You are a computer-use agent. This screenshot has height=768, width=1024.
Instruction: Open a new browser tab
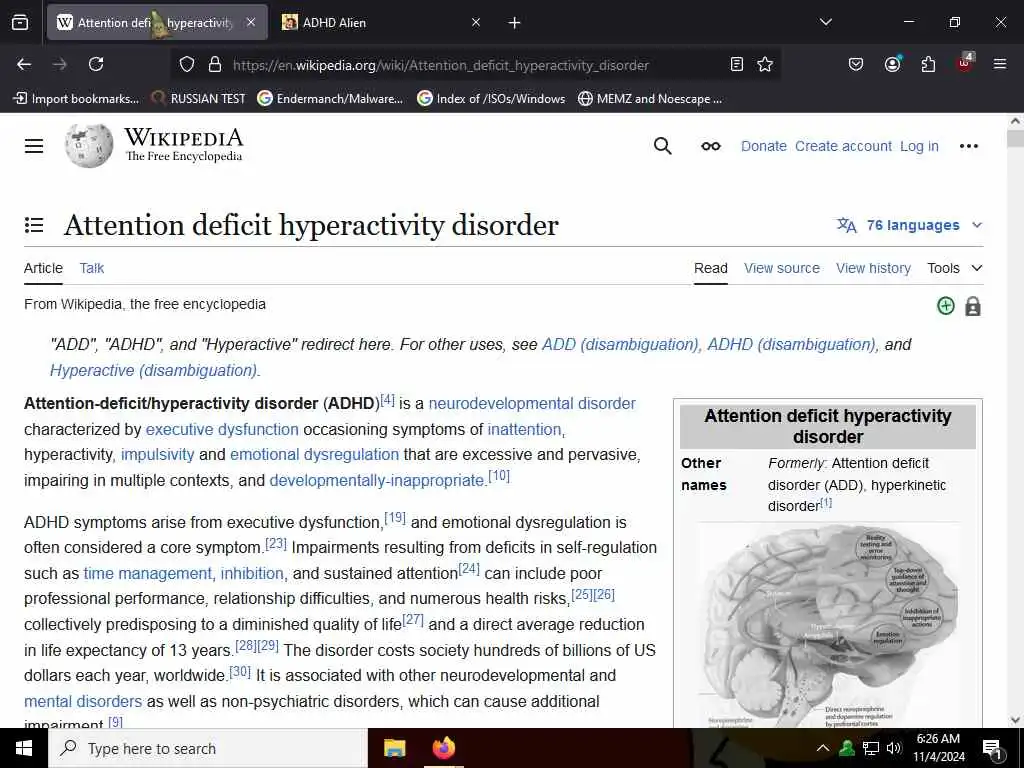pyautogui.click(x=515, y=23)
